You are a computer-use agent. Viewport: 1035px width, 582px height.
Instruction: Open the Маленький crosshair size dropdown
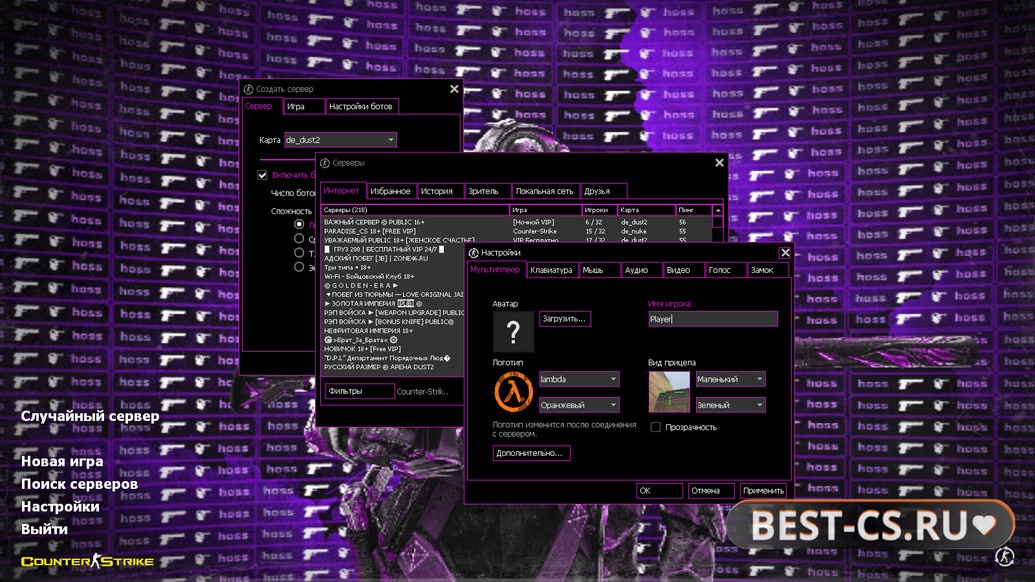730,379
